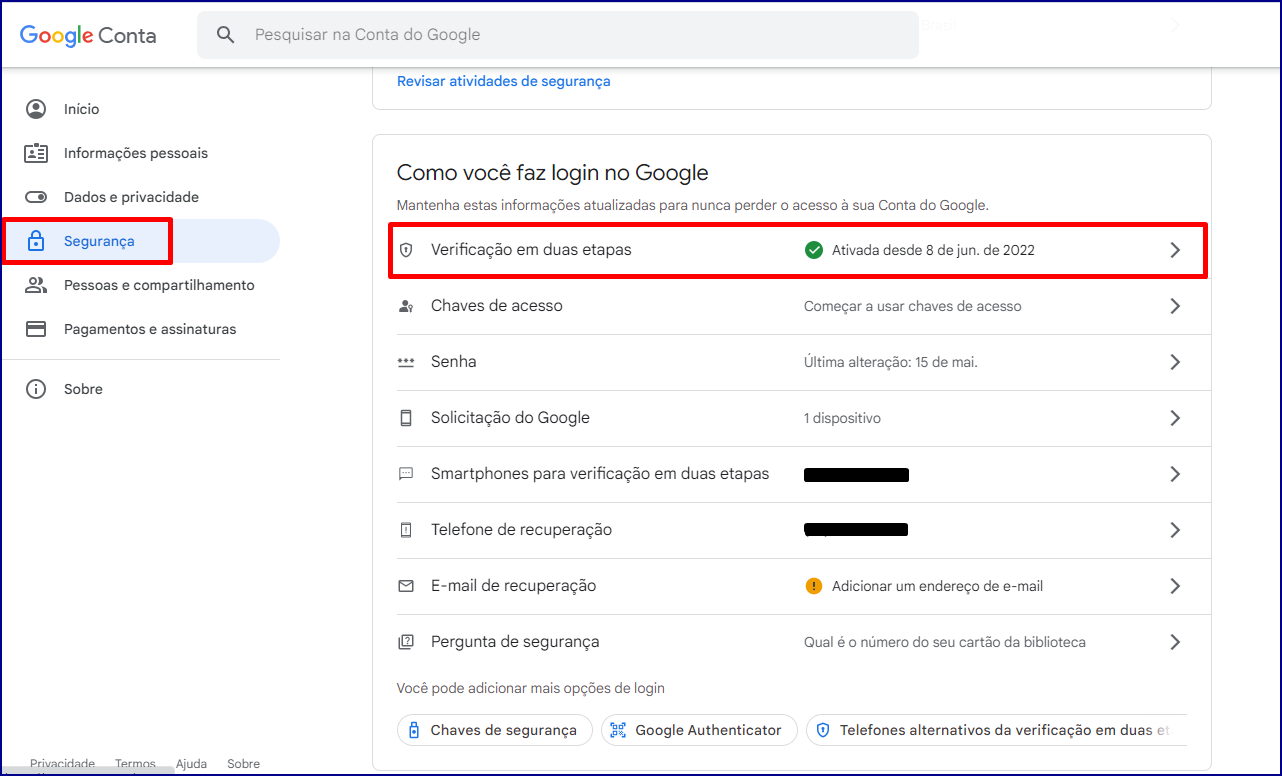Click 'Como você faz login no Google' heading

click(x=552, y=173)
